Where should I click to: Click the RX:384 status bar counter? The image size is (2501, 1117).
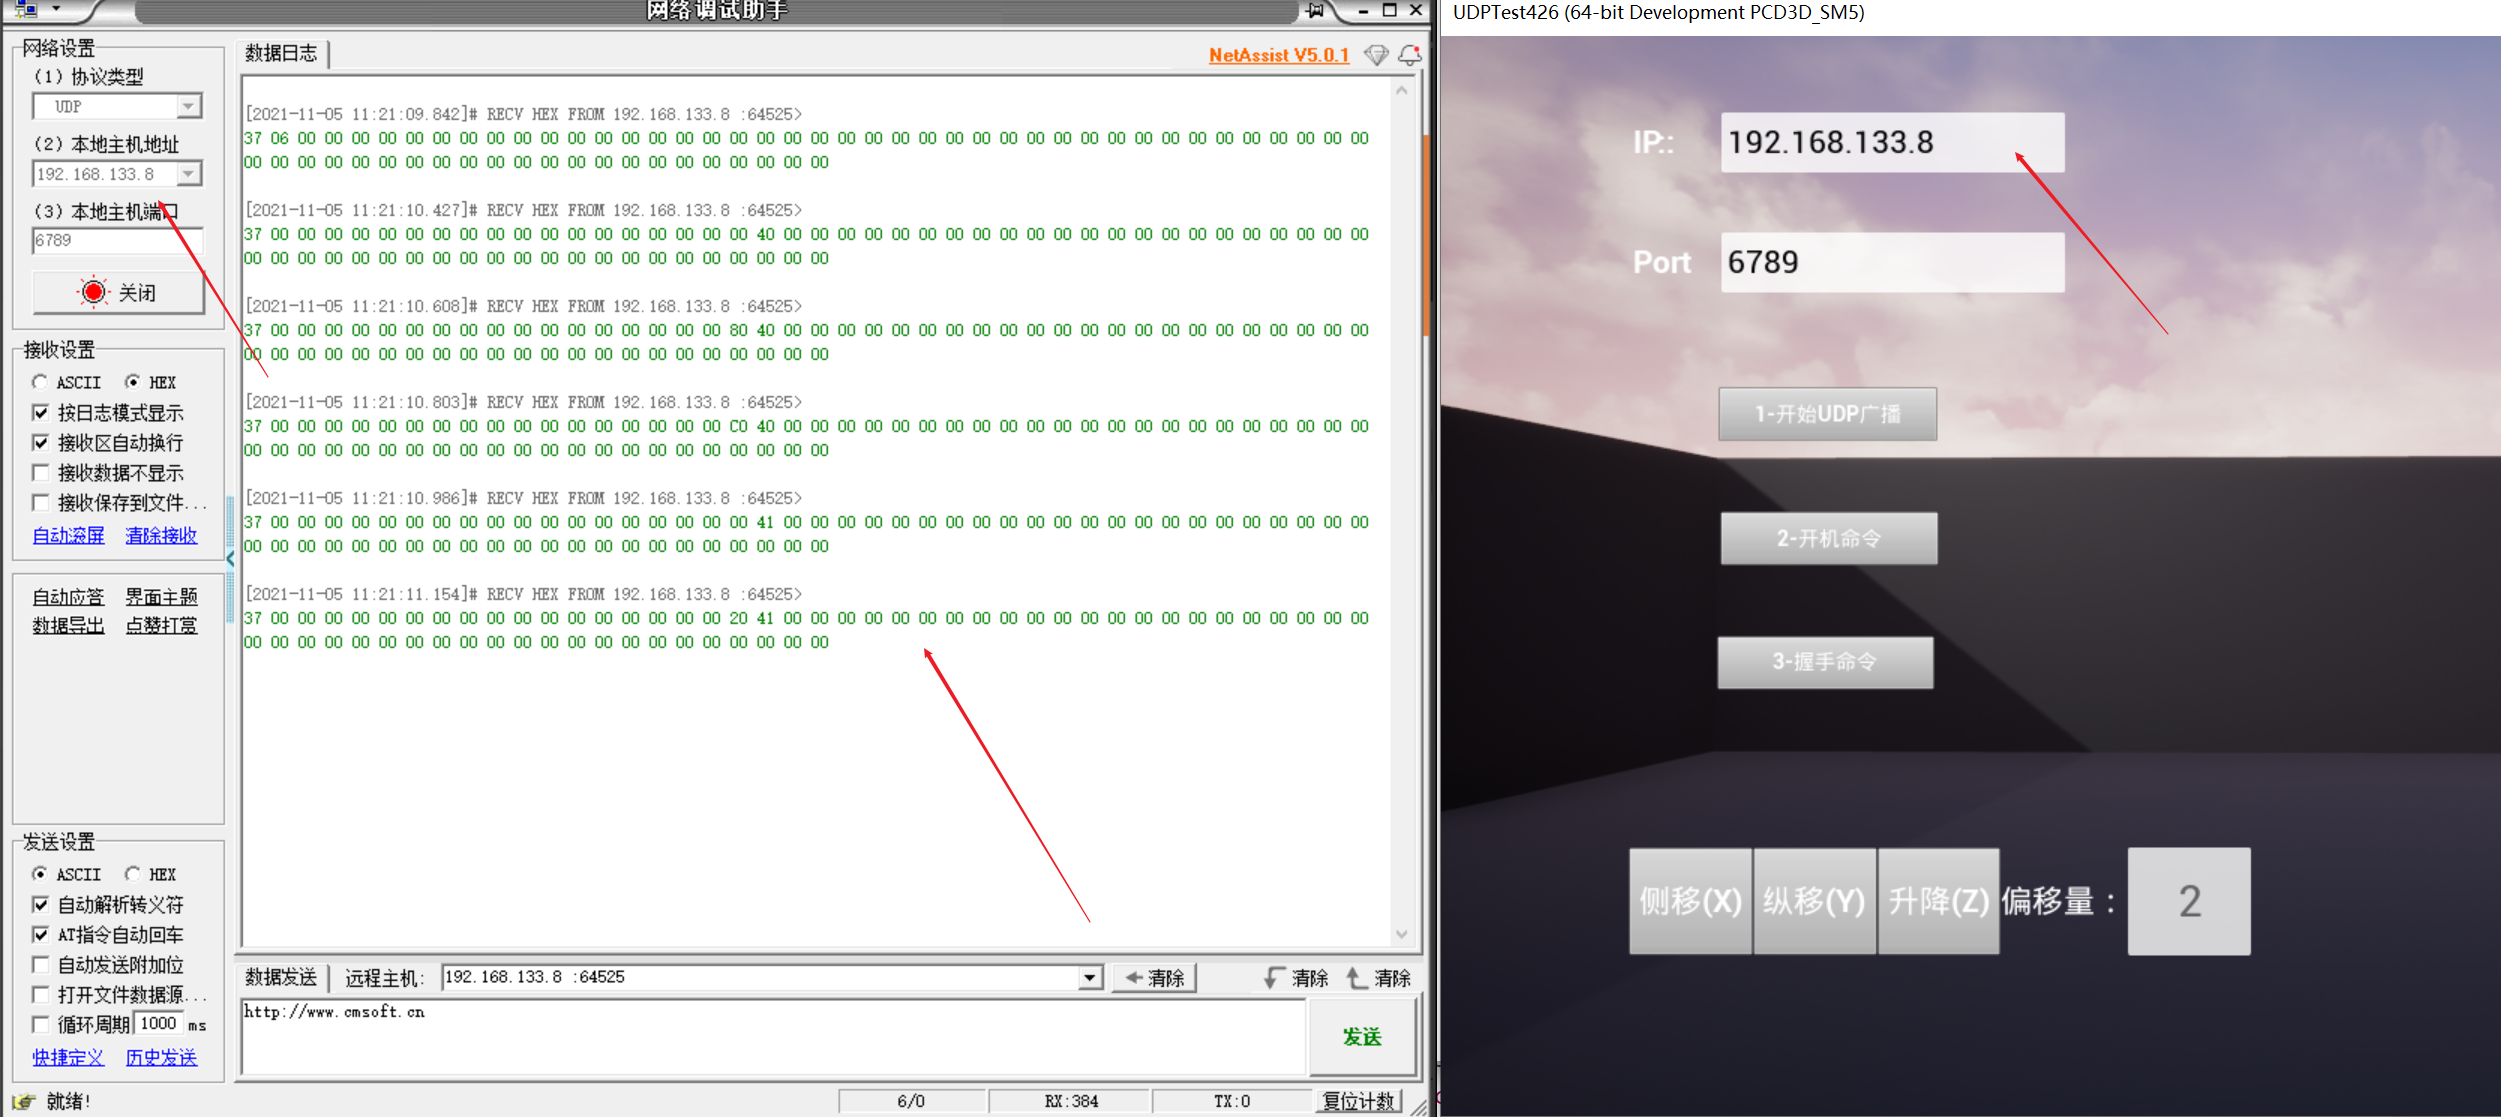1071,1102
